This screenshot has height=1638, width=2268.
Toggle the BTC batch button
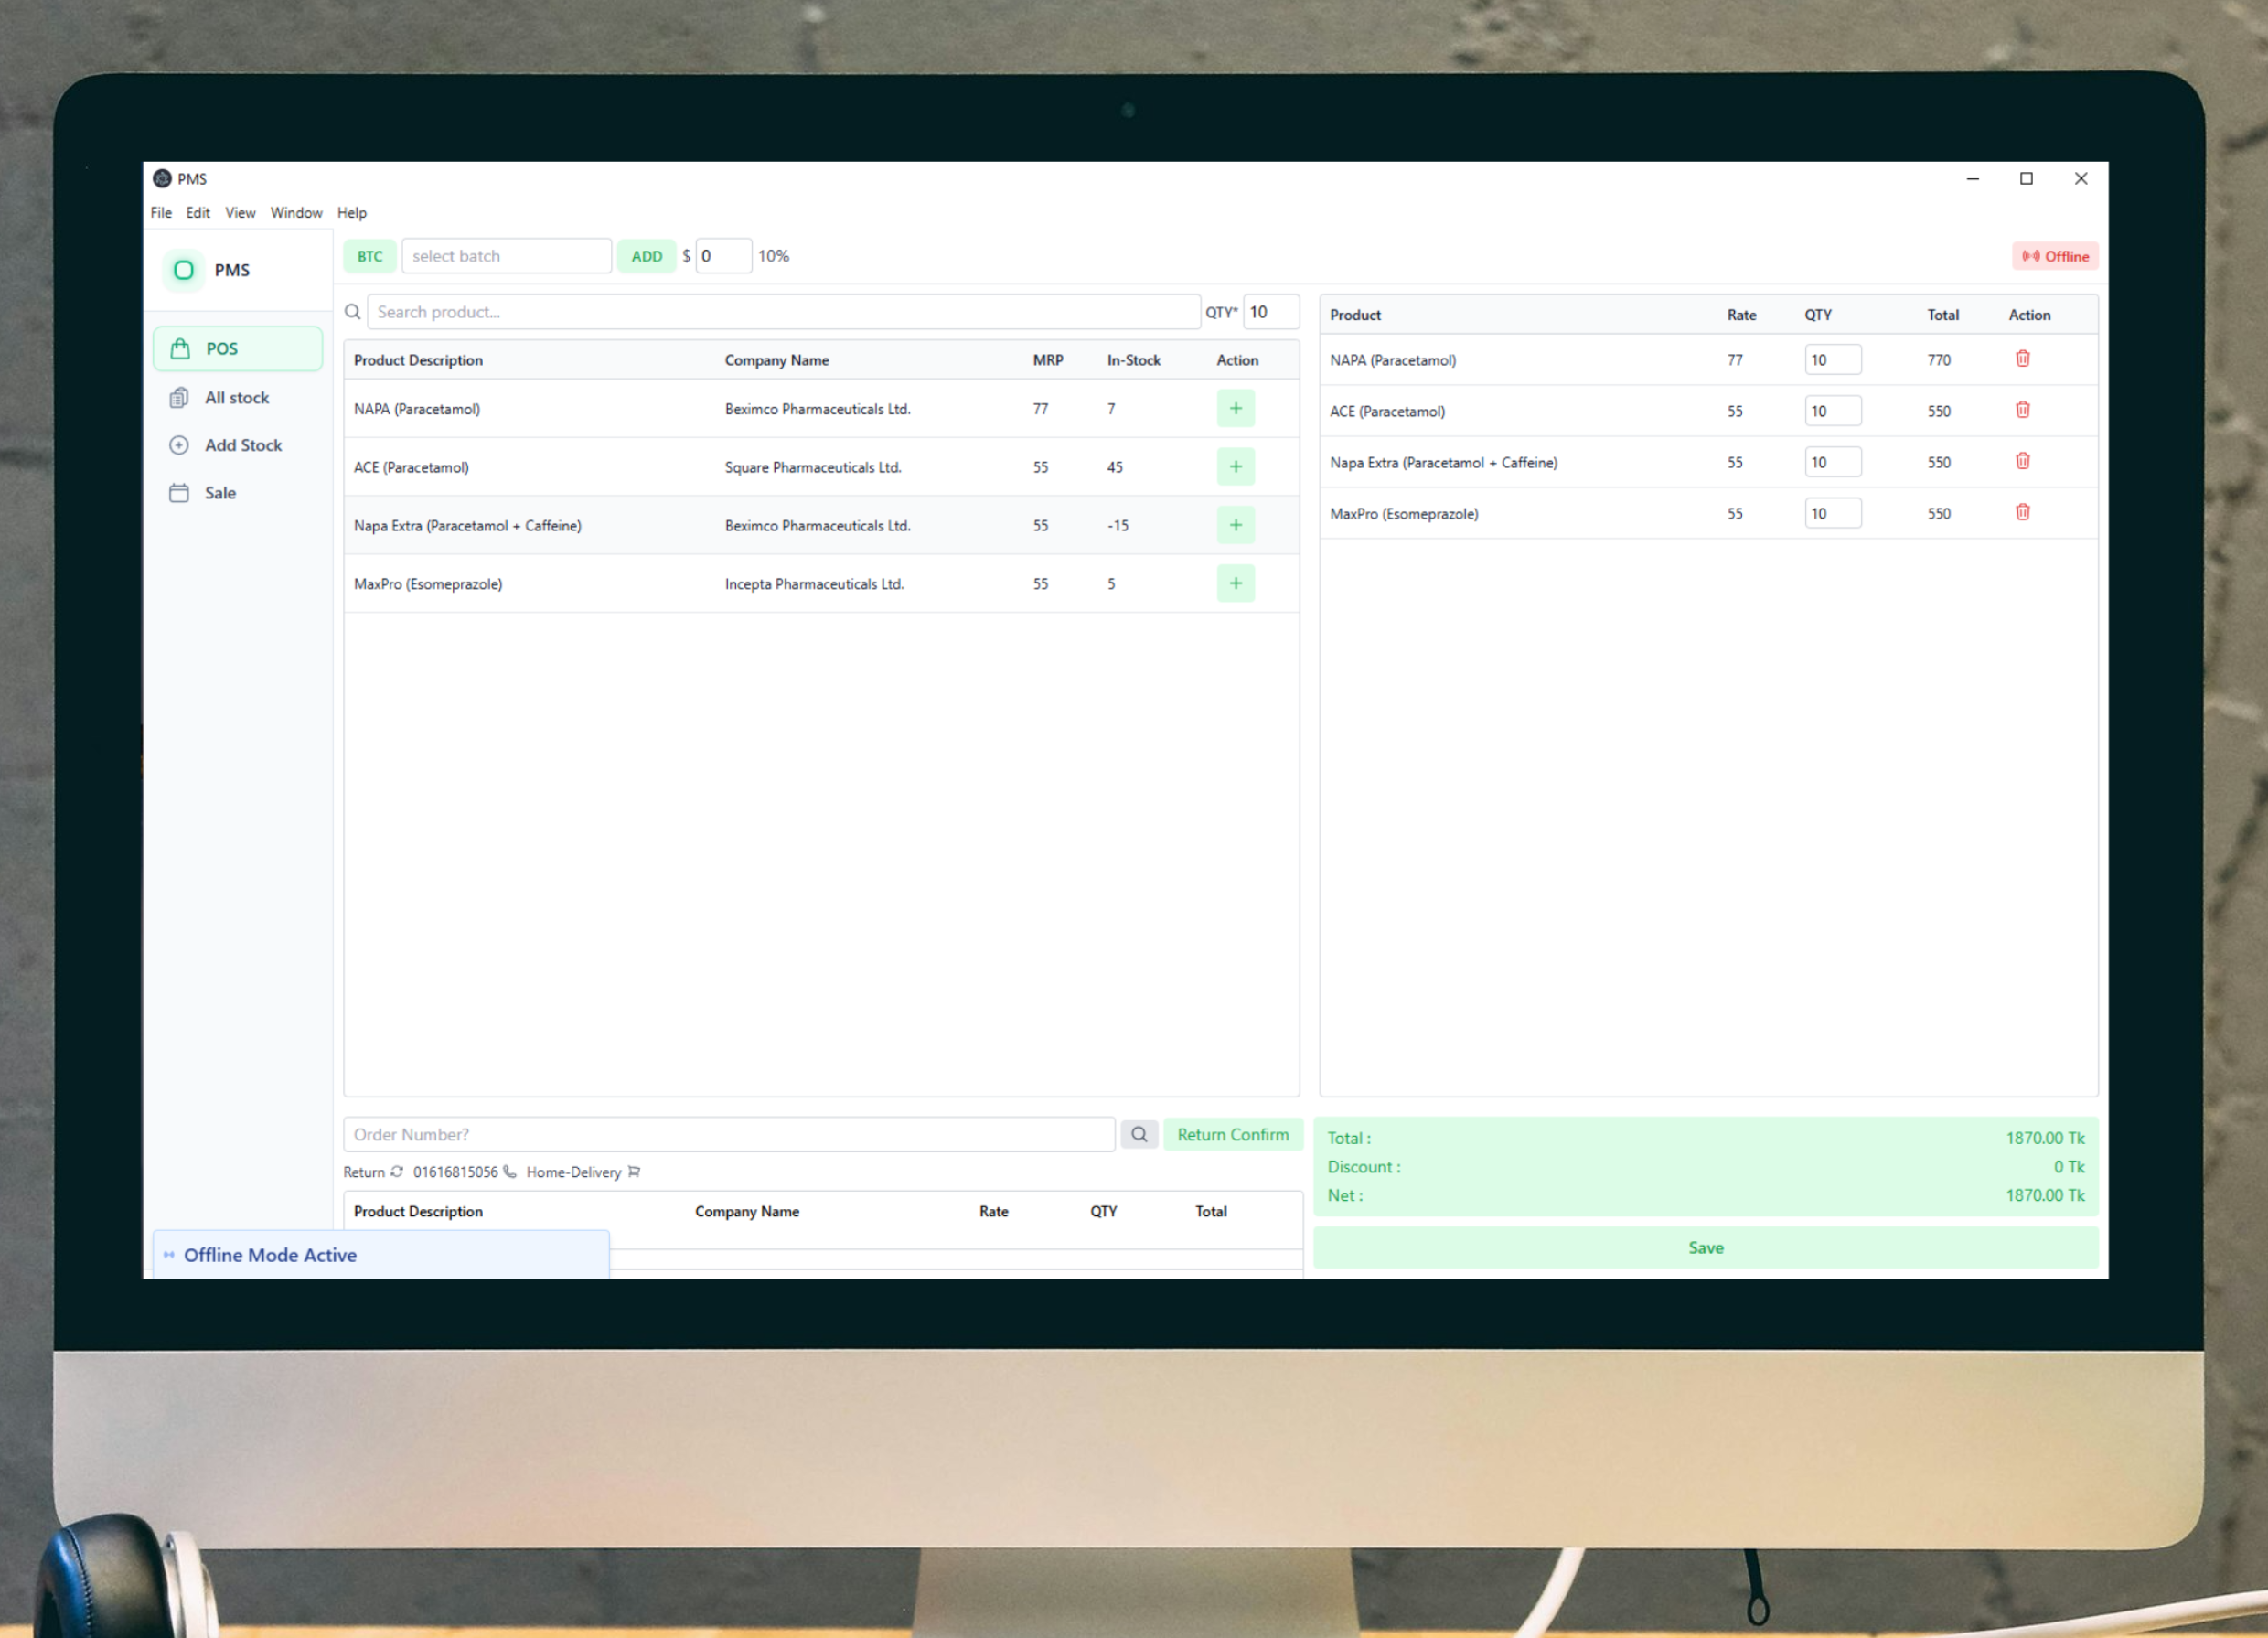click(x=370, y=256)
